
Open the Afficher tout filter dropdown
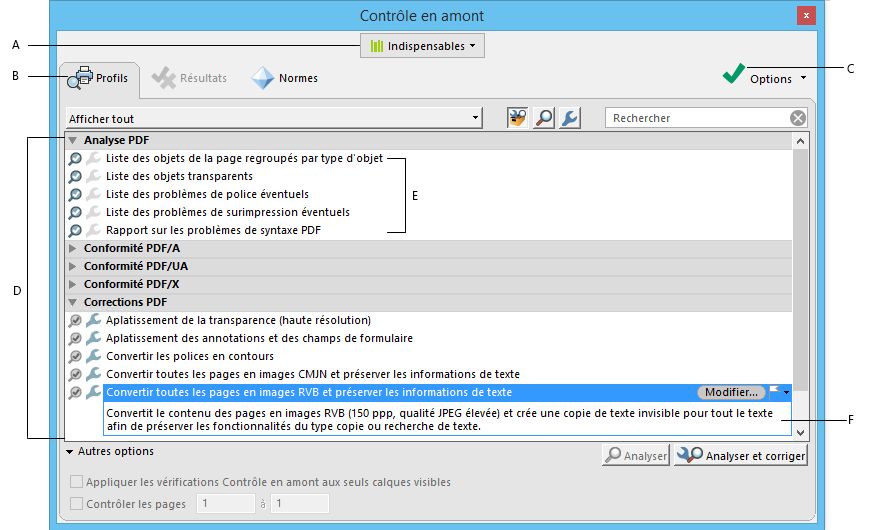coord(274,118)
